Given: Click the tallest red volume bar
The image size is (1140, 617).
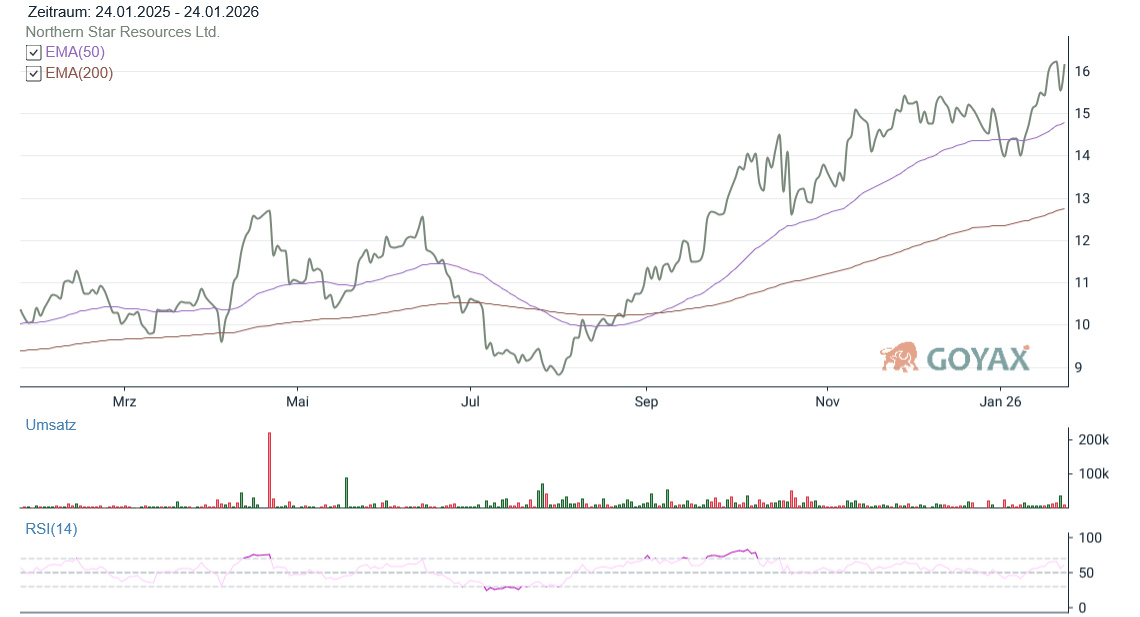Looking at the screenshot, I should pyautogui.click(x=270, y=470).
